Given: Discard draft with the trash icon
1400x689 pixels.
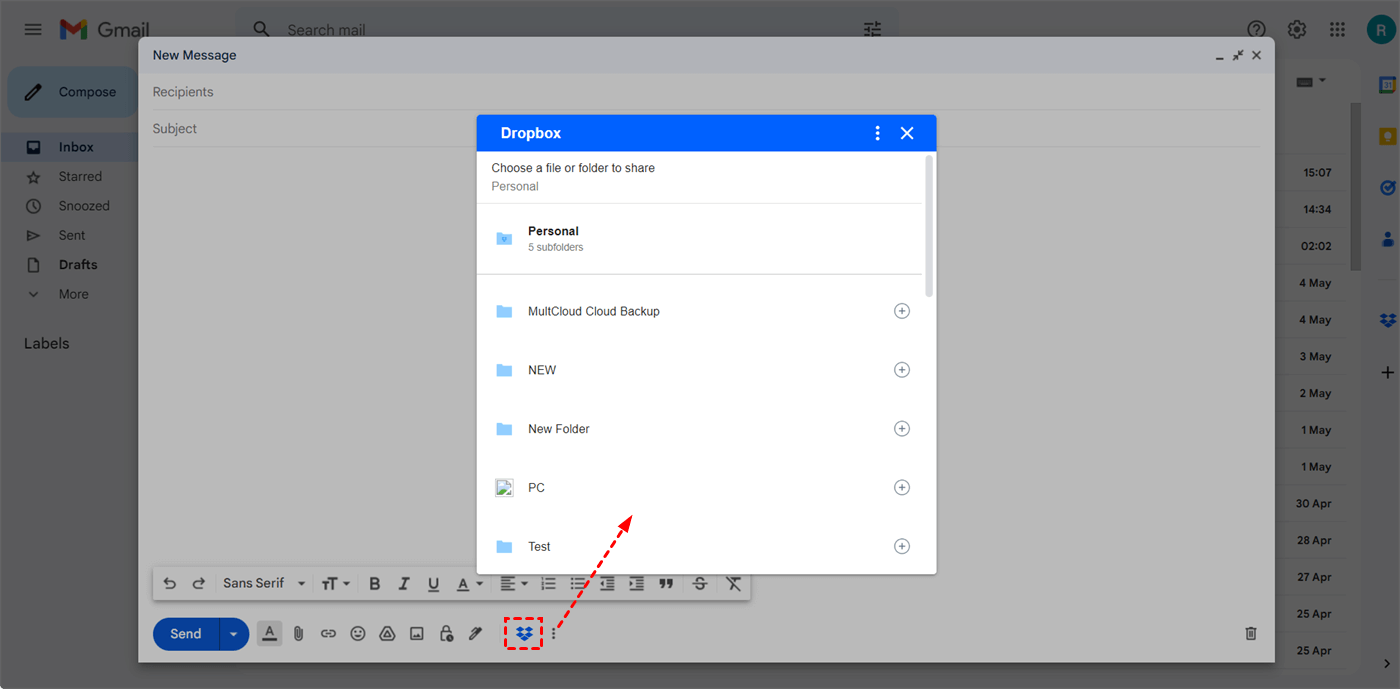Looking at the screenshot, I should click(1250, 633).
